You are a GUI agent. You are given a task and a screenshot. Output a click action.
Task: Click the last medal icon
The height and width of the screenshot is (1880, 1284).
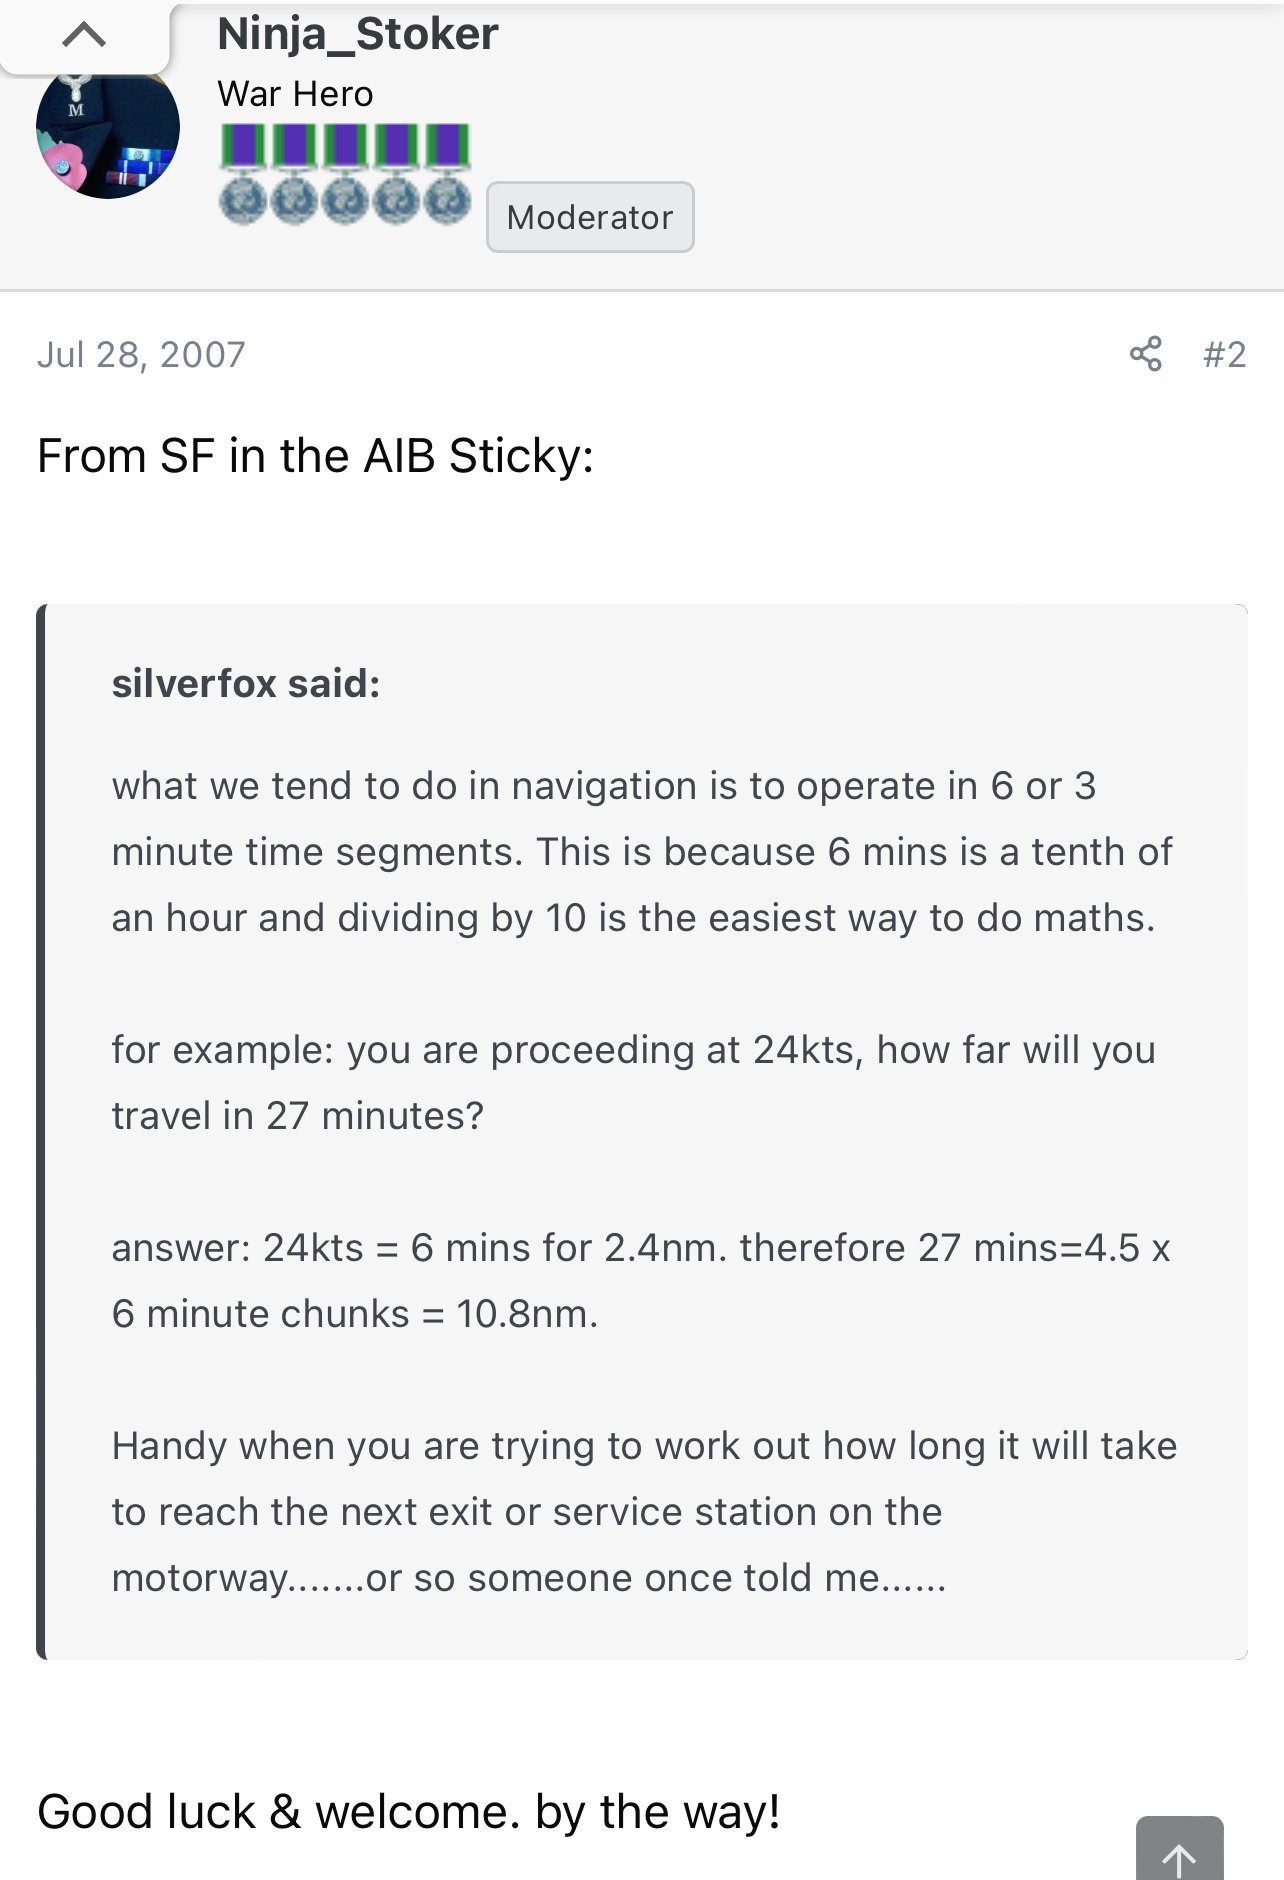(x=447, y=174)
